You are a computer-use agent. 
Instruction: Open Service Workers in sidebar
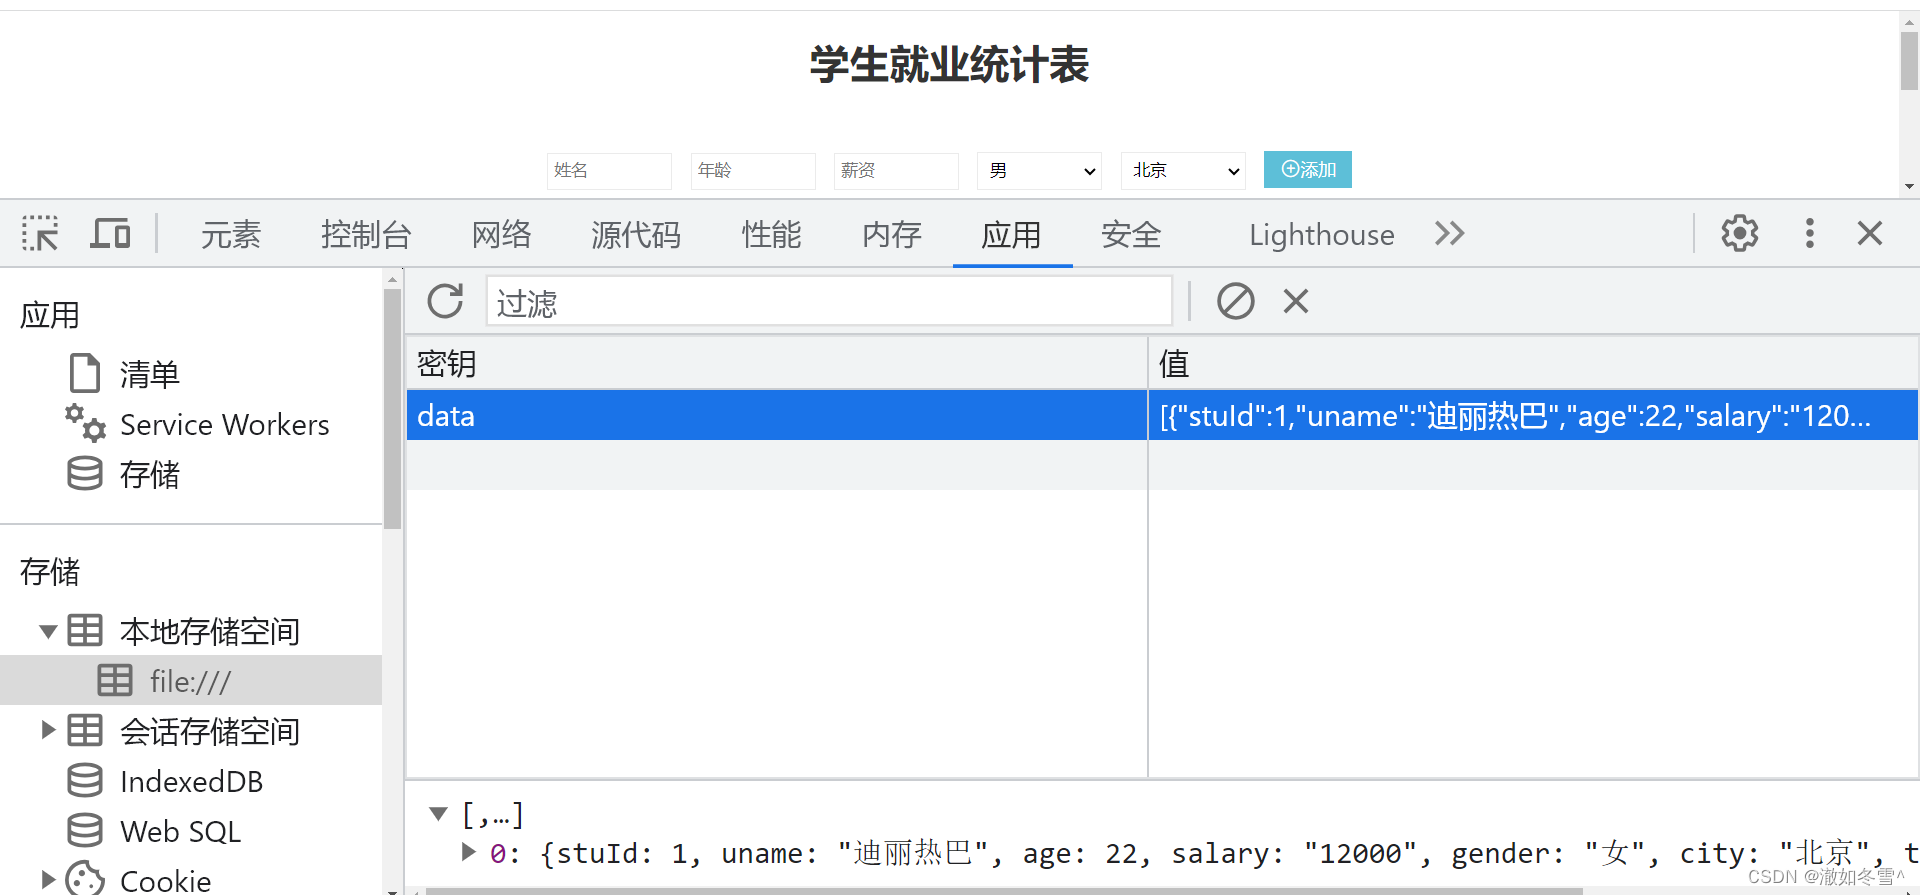click(224, 425)
